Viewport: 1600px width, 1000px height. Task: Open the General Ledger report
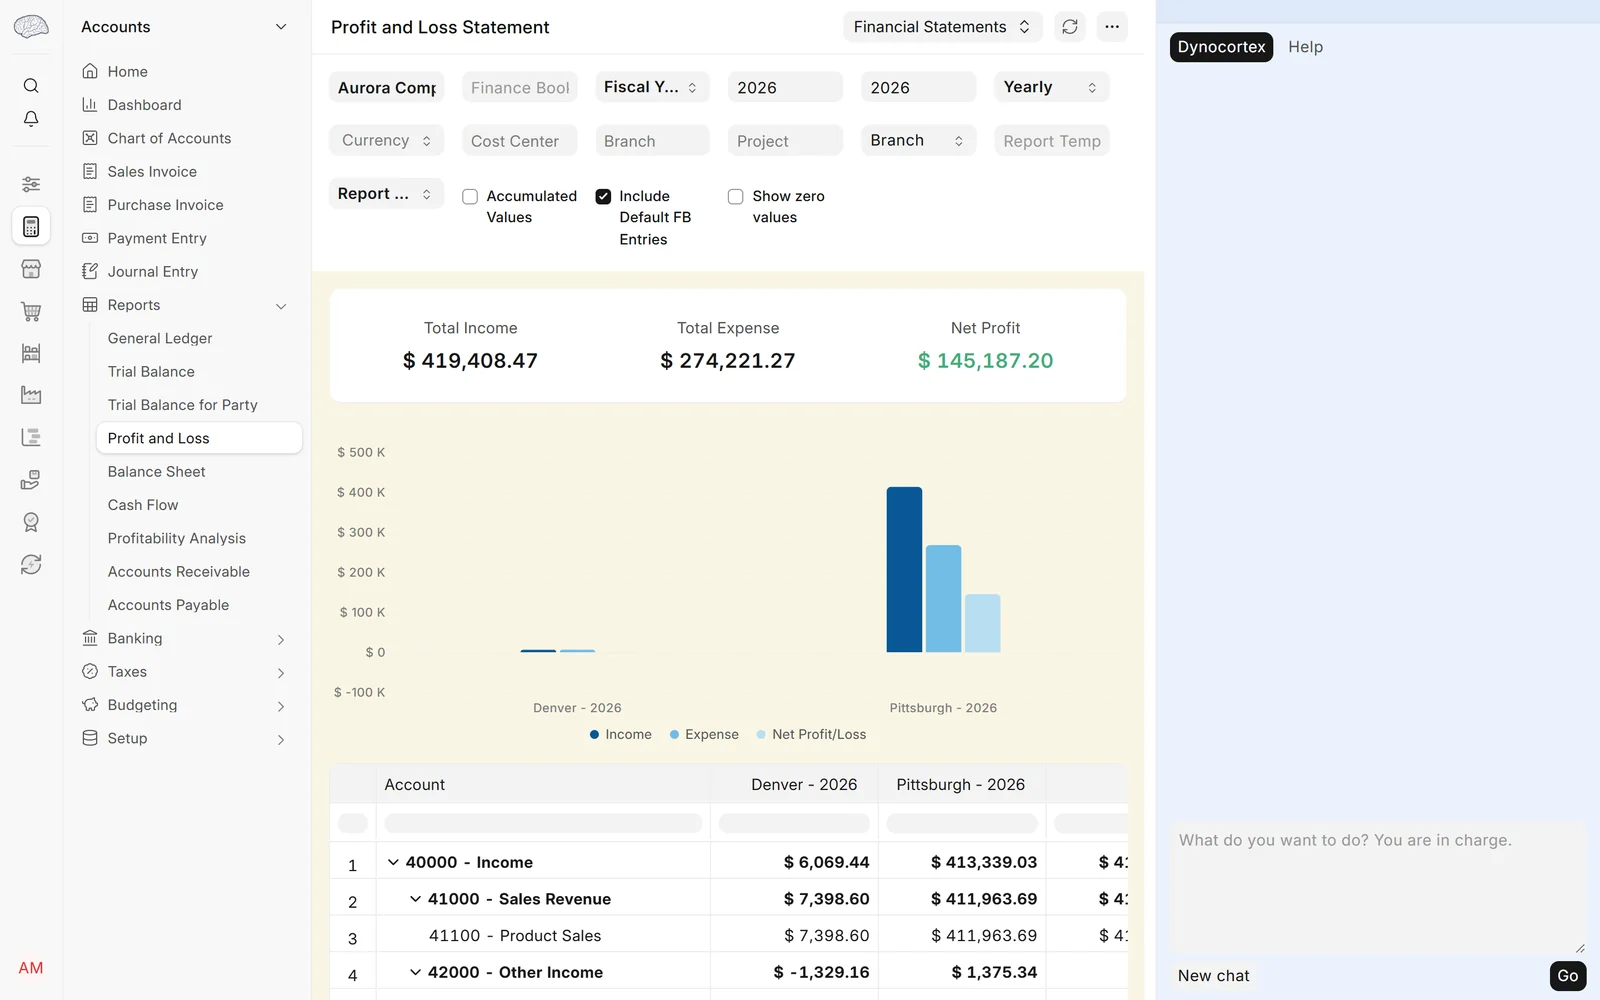(160, 338)
